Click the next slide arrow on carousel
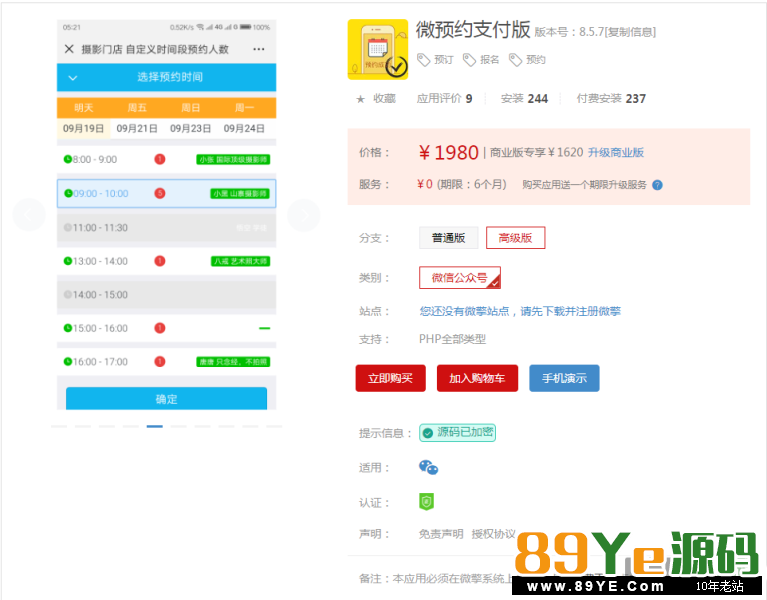 (x=304, y=215)
